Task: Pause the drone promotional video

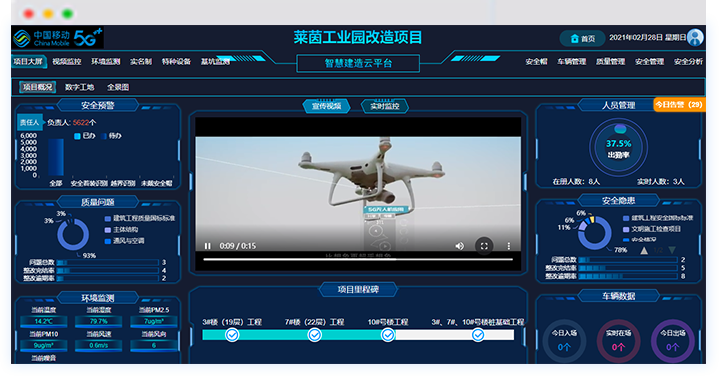Action: pos(207,246)
